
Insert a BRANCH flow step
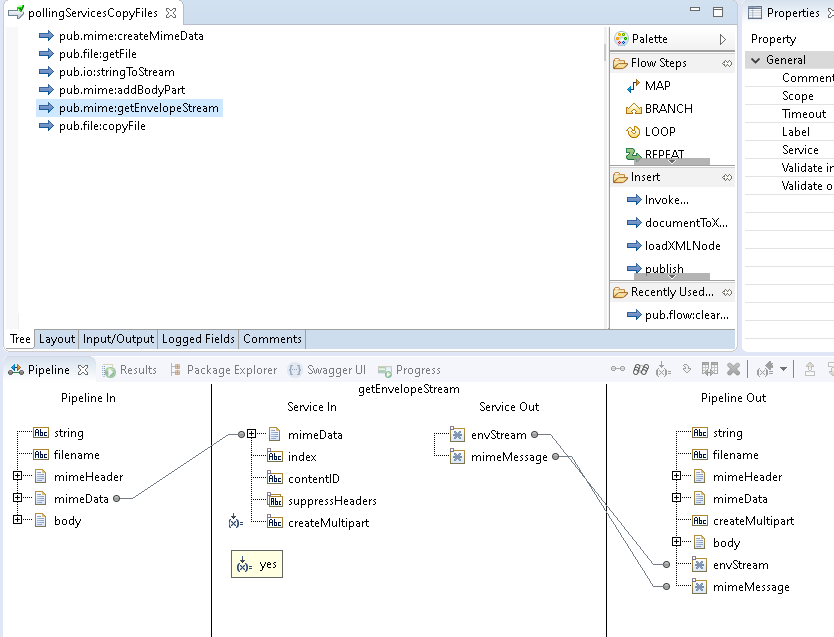coord(665,108)
